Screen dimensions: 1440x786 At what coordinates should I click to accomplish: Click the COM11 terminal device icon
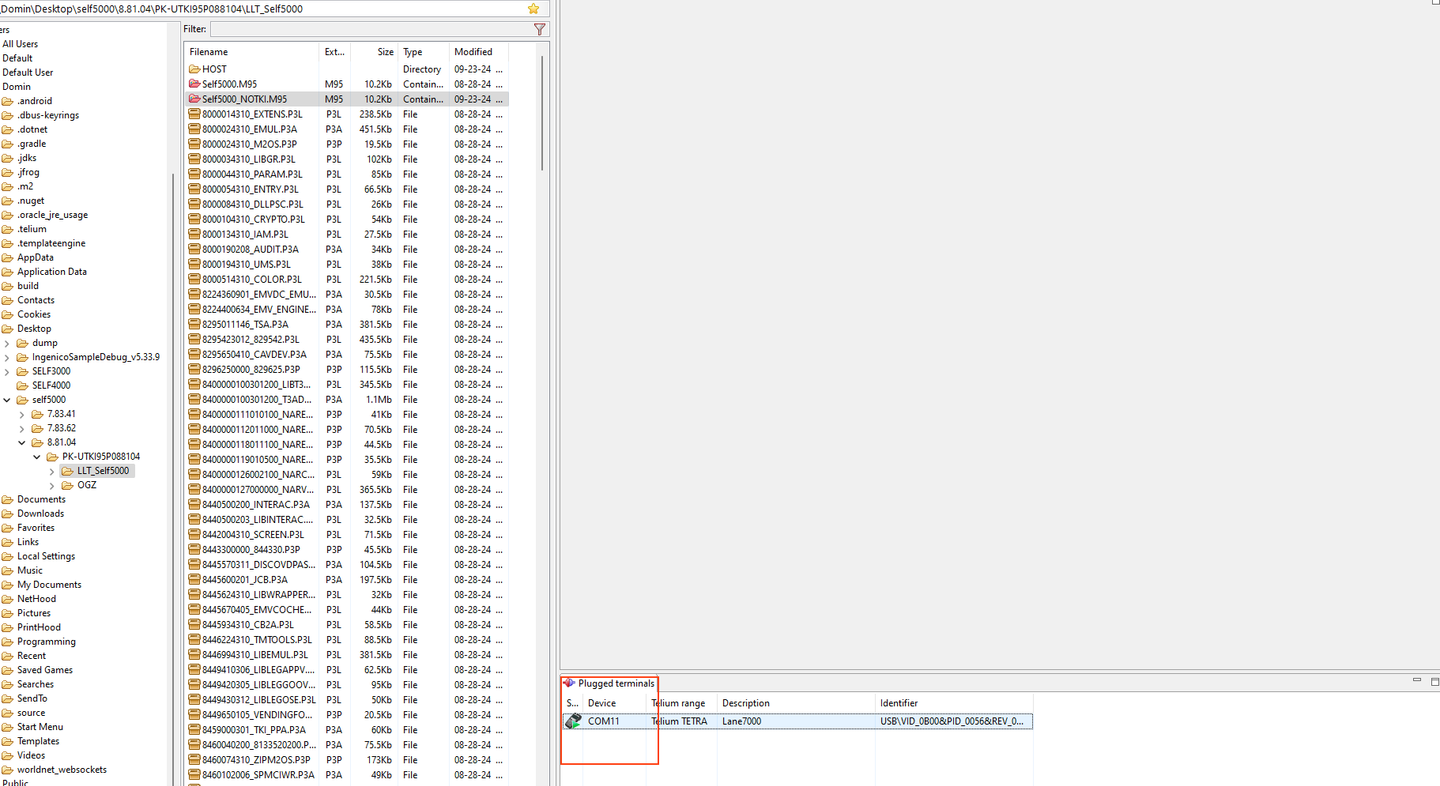click(573, 721)
